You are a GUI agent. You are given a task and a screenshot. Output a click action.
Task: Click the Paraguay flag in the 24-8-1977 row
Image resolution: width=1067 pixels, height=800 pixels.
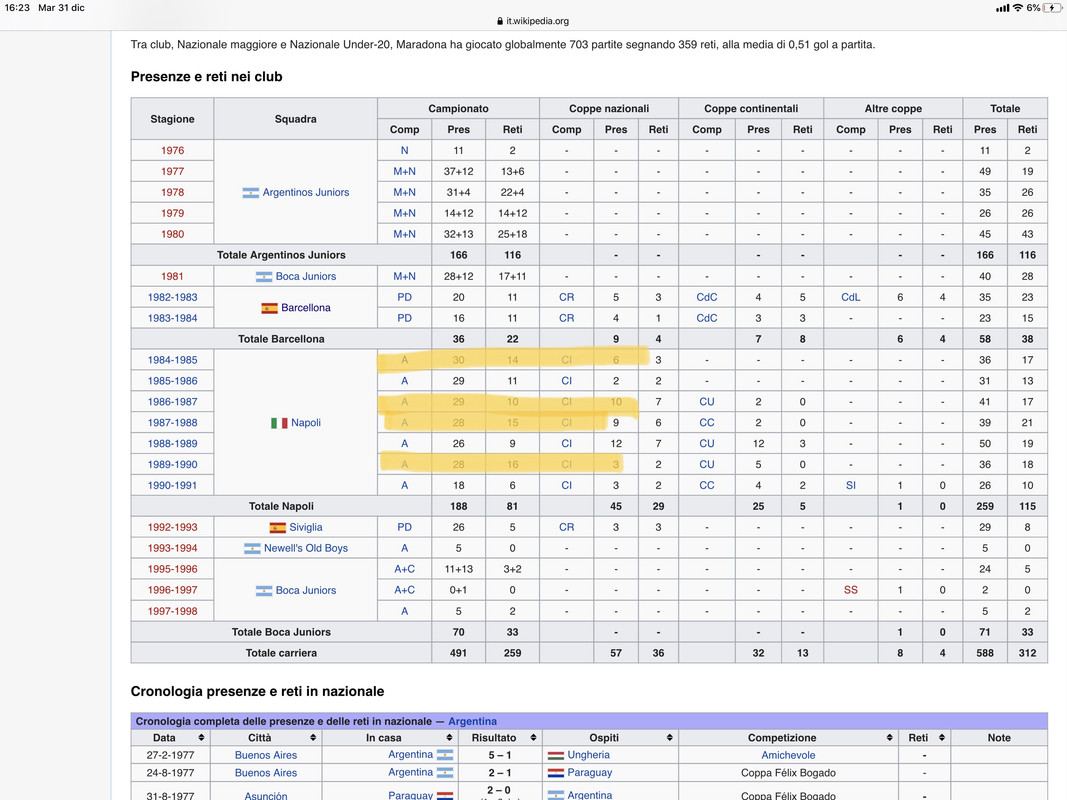[556, 773]
